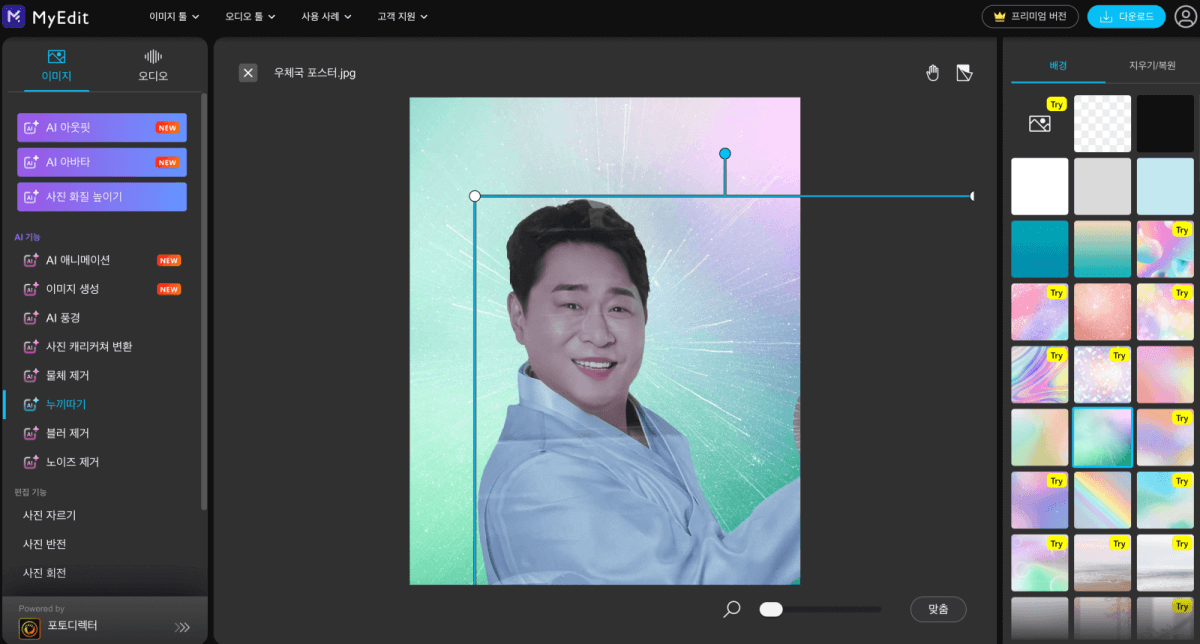This screenshot has width=1200, height=644.
Task: Click the zoom magnifier icon
Action: pos(732,608)
